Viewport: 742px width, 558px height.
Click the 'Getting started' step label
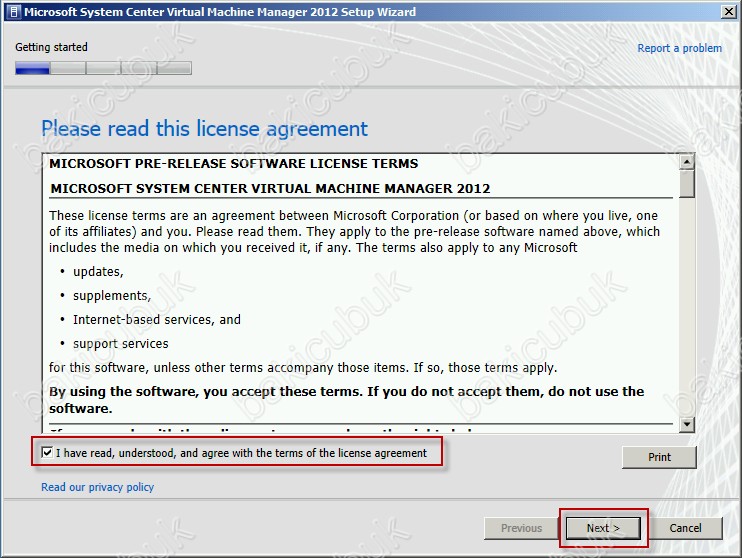51,47
